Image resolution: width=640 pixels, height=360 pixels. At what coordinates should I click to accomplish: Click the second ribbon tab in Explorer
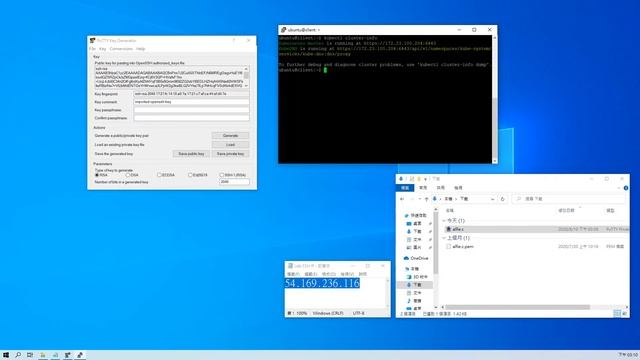[x=423, y=188]
